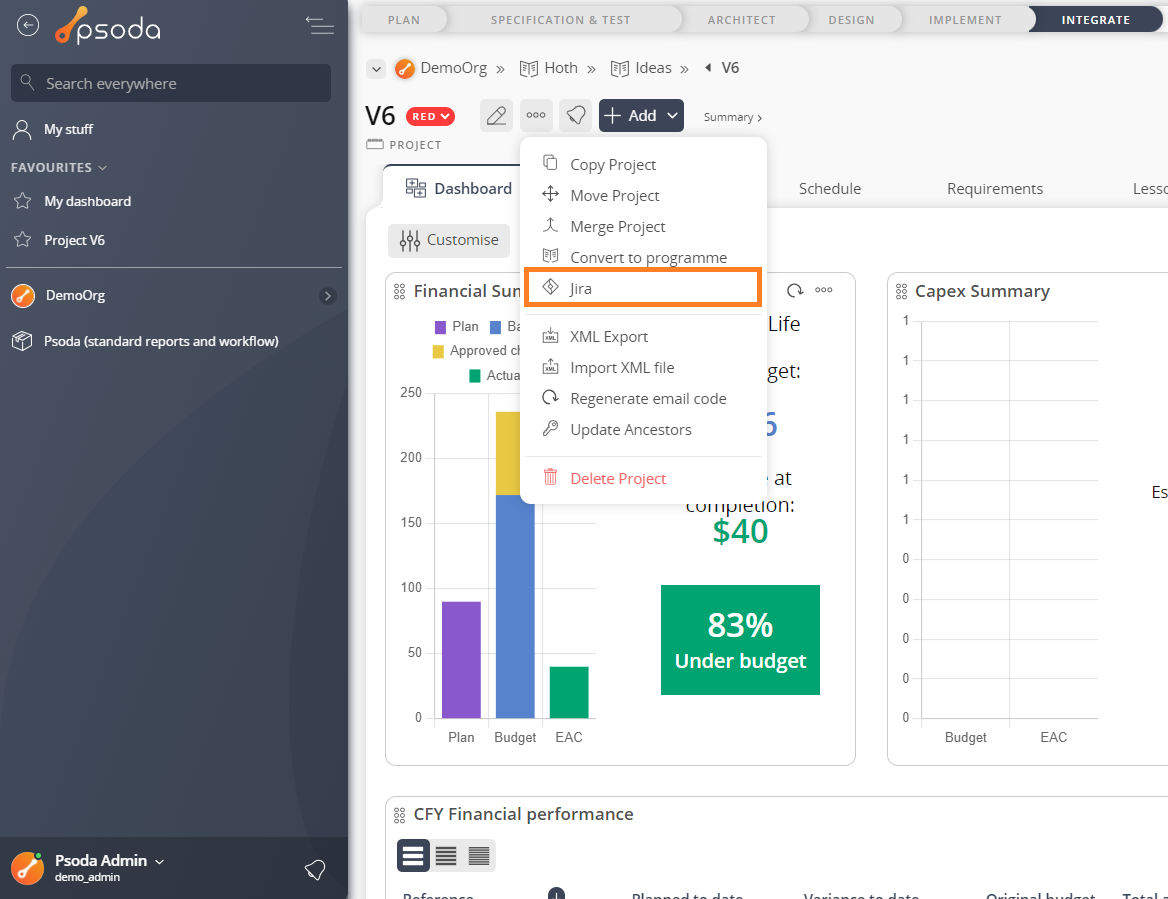Click the back arrow circle icon

coord(28,25)
